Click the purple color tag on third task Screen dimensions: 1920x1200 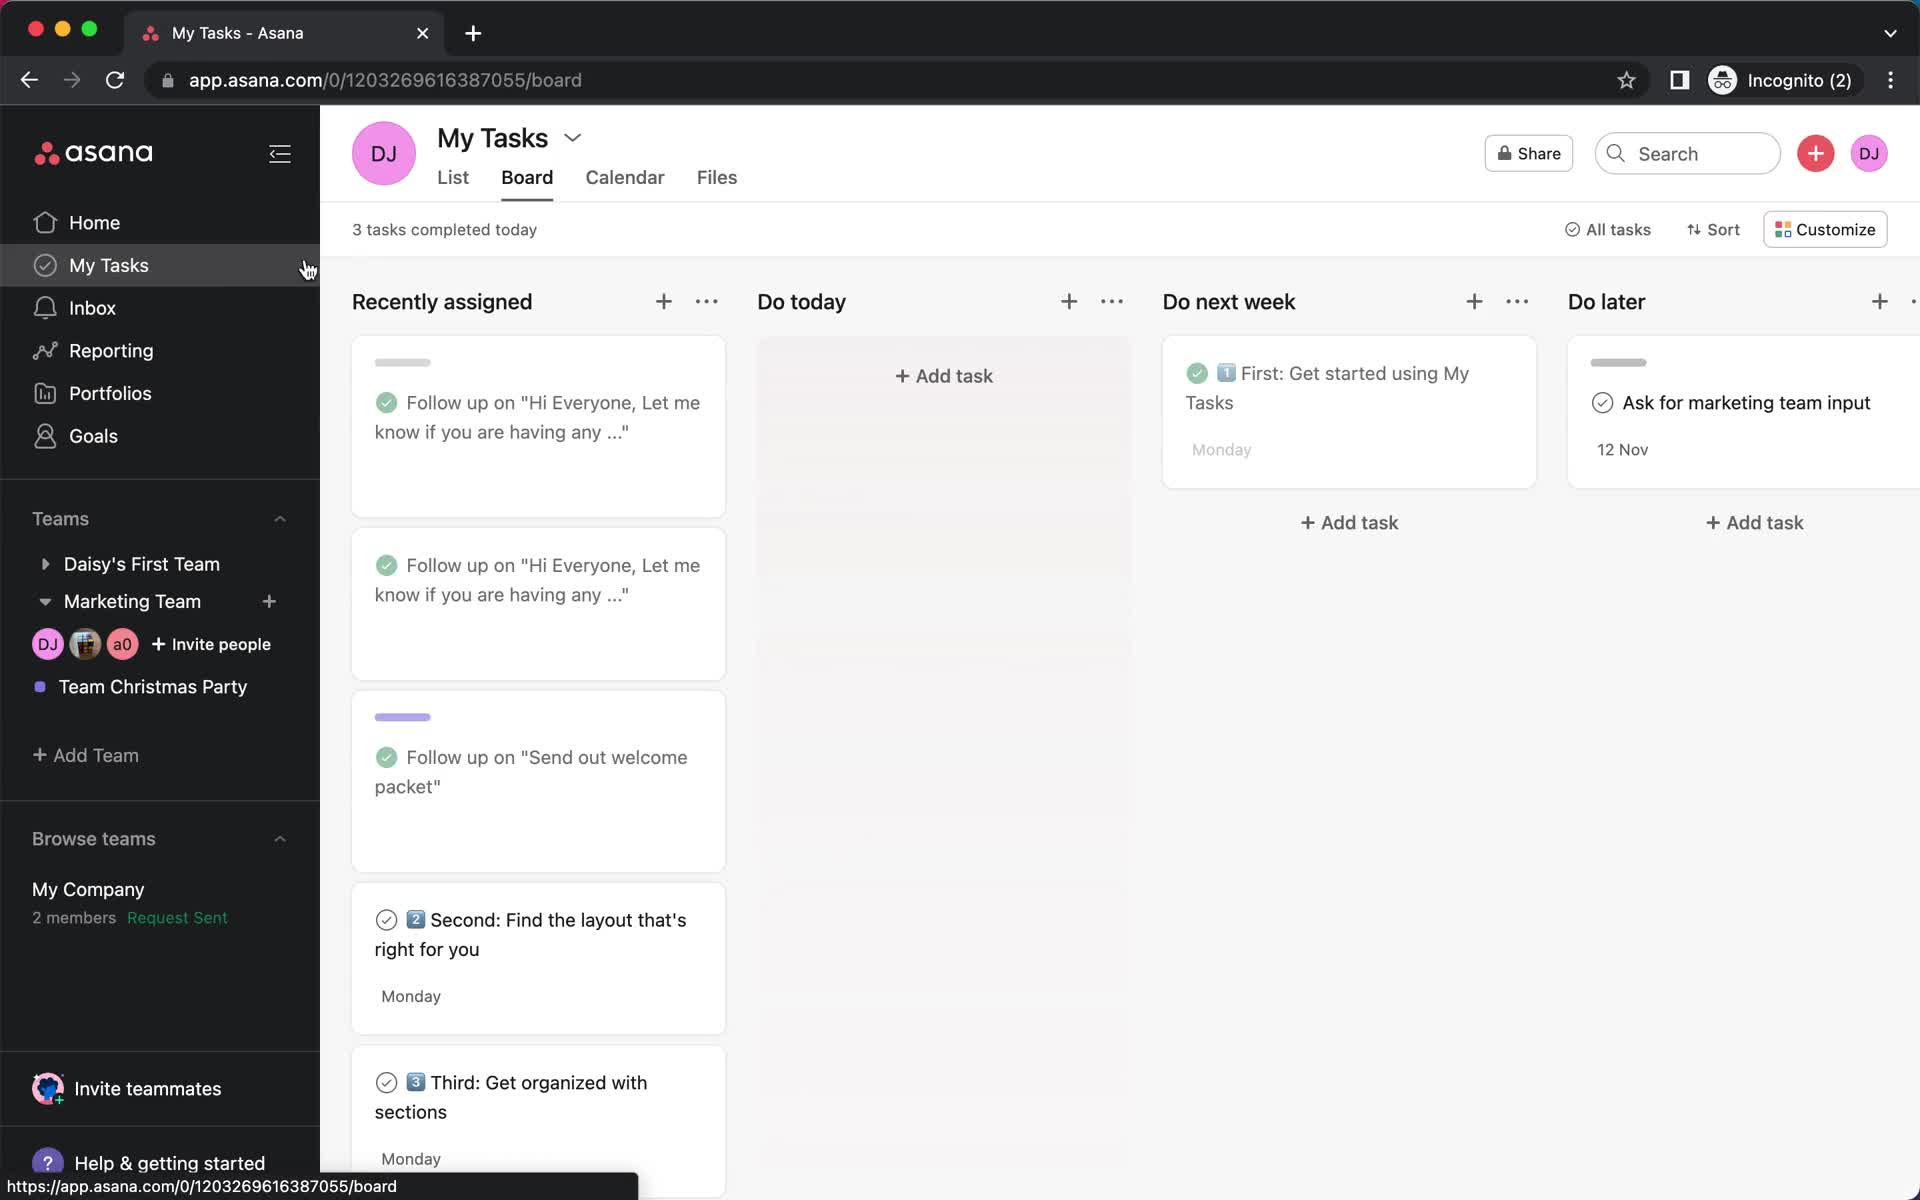(x=402, y=716)
